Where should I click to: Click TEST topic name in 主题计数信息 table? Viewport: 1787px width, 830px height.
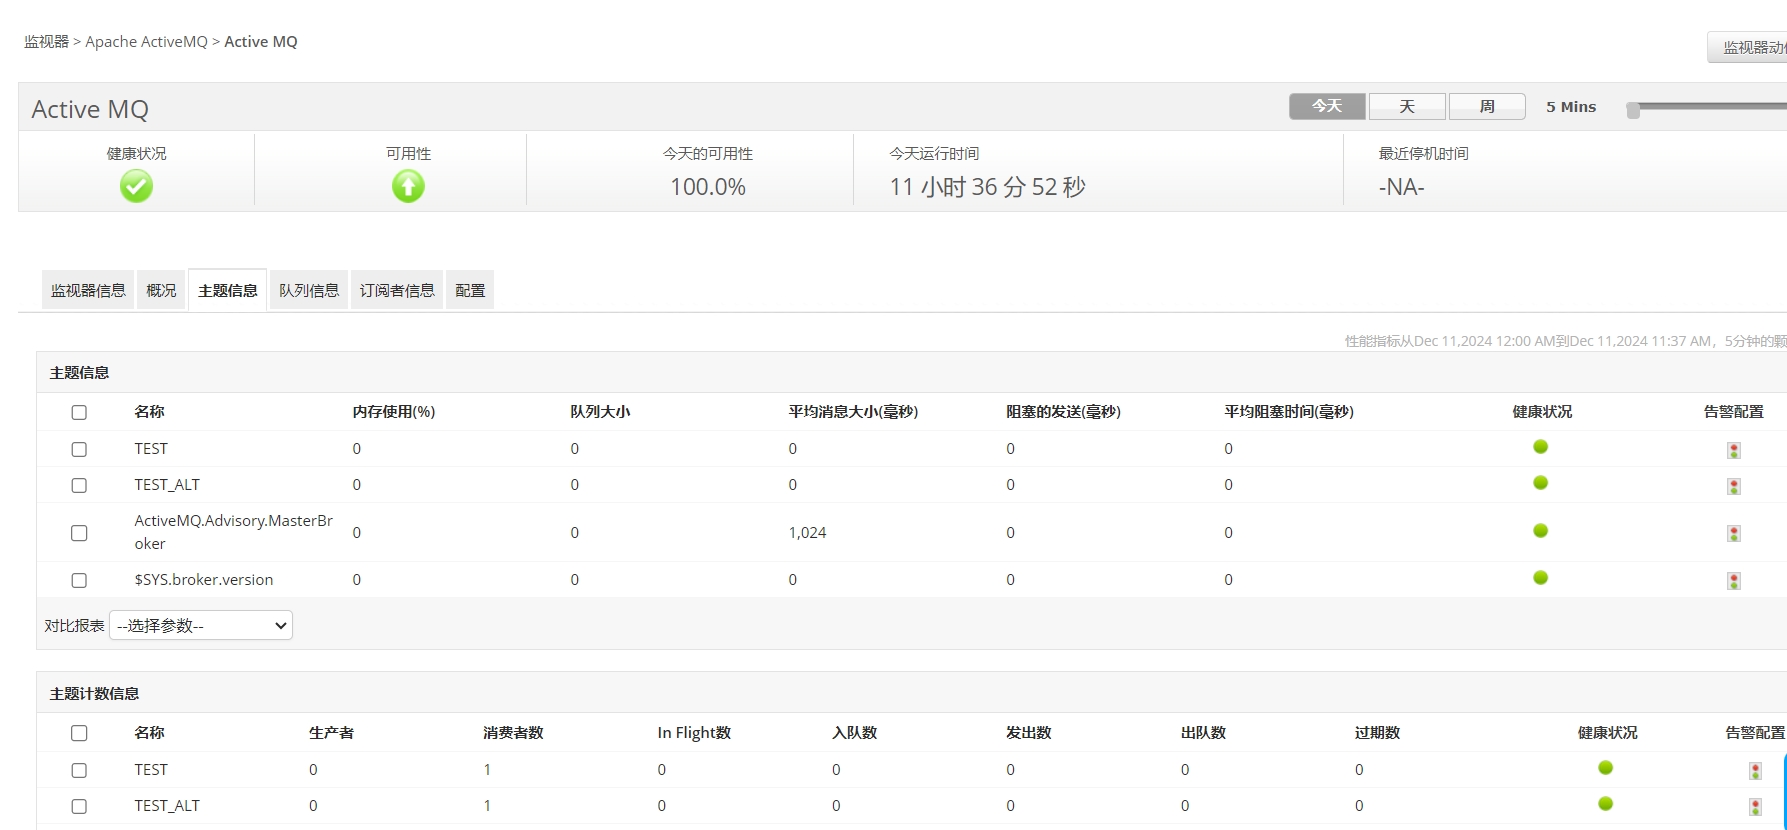pyautogui.click(x=151, y=769)
